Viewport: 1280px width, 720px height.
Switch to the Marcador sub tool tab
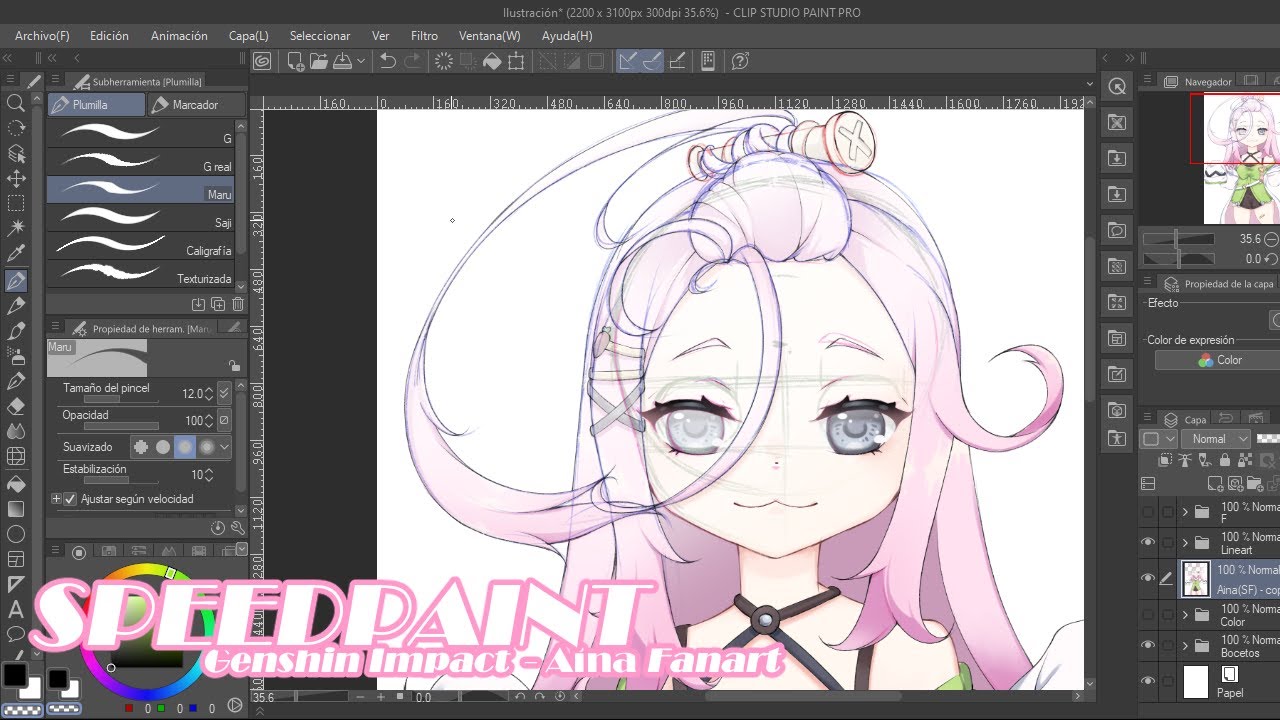click(x=195, y=105)
